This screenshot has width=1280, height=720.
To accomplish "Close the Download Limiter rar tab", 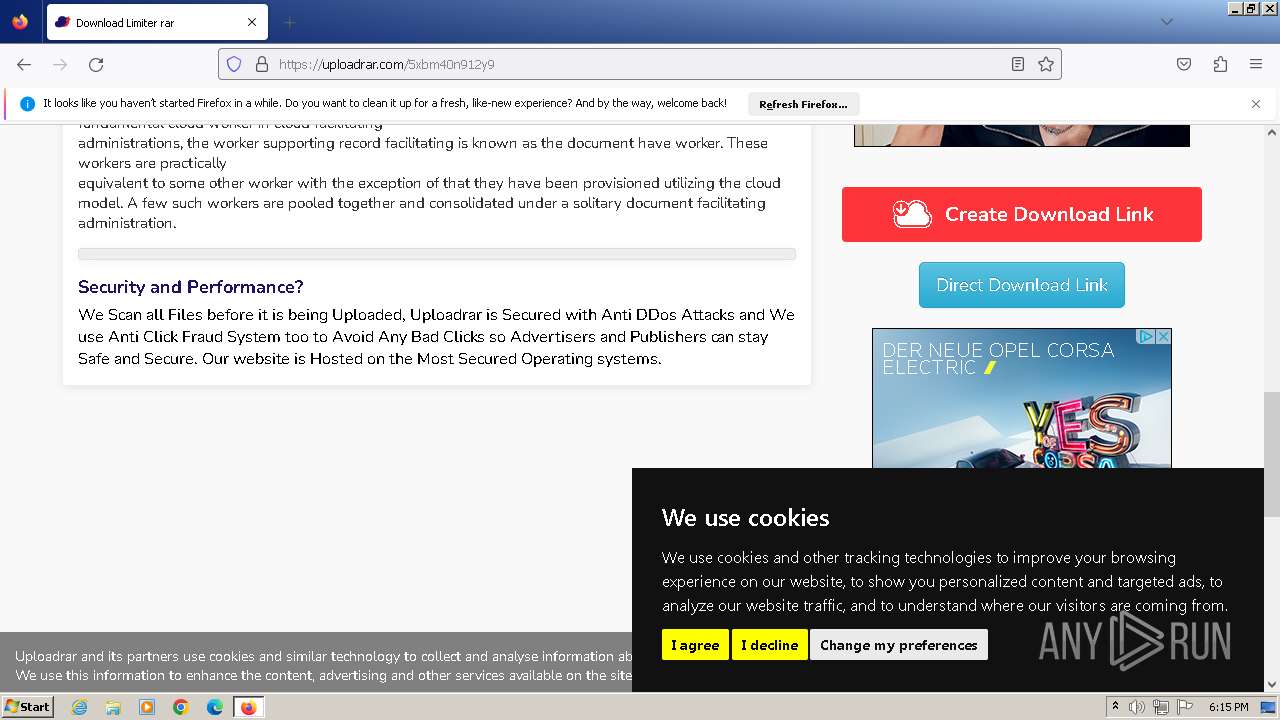I will pos(252,22).
